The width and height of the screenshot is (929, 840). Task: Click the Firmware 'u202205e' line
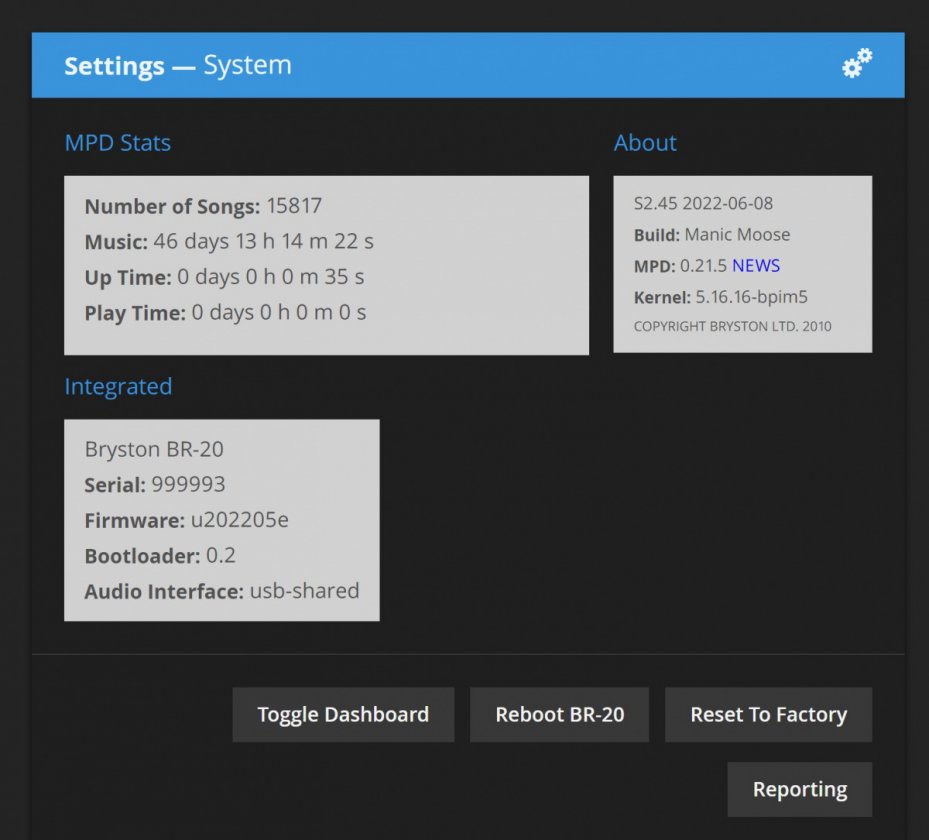[x=187, y=520]
